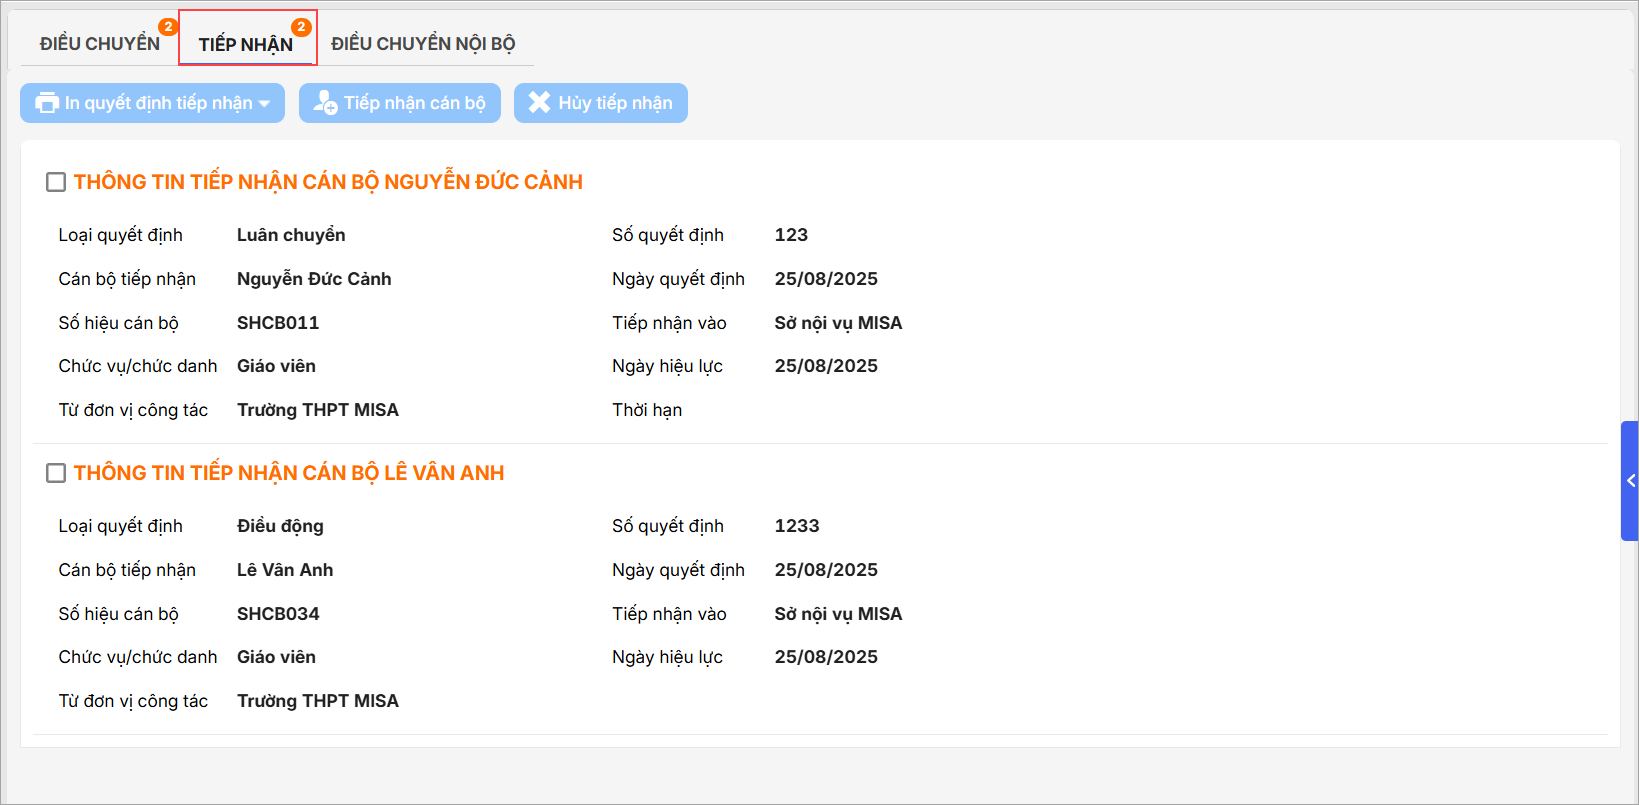Click the heading for Lê Vân Anh's reception info
Viewport: 1639px width, 805px height.
pos(289,473)
